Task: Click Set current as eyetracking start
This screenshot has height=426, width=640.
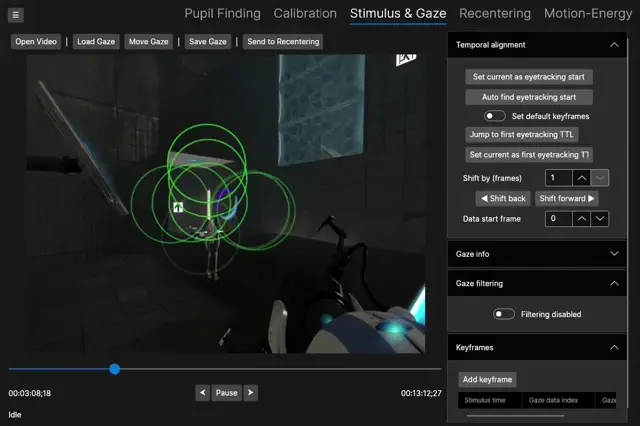Action: click(529, 77)
